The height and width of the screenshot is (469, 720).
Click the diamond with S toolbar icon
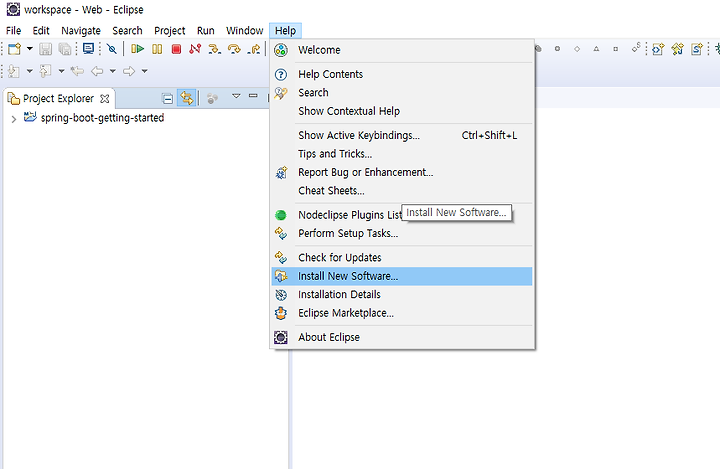point(636,48)
